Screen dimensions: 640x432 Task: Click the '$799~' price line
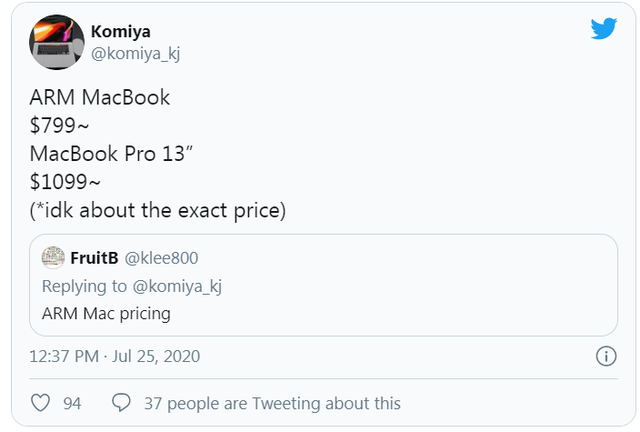[60, 127]
